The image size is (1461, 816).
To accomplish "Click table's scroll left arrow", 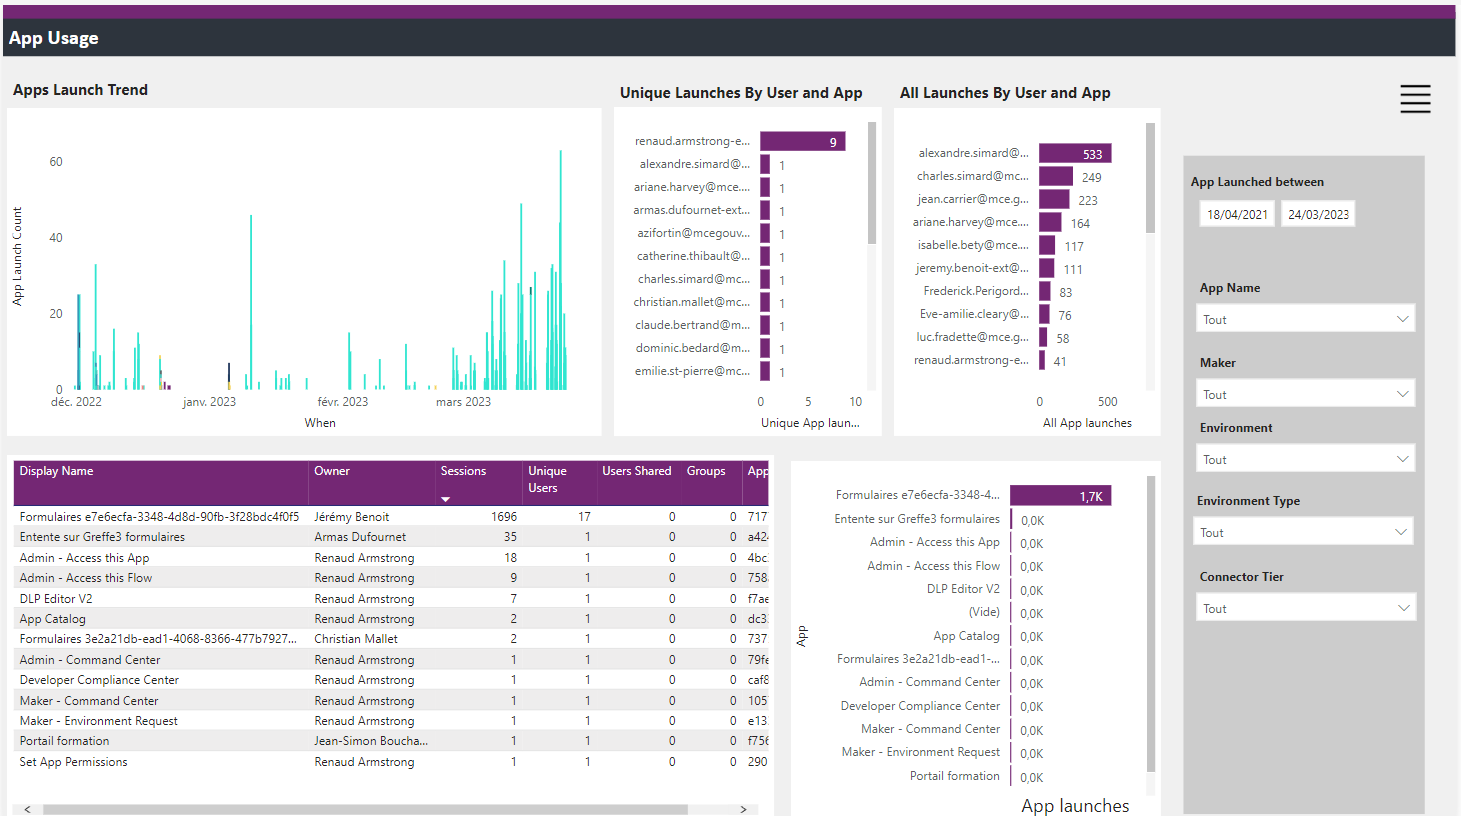I will click(27, 809).
